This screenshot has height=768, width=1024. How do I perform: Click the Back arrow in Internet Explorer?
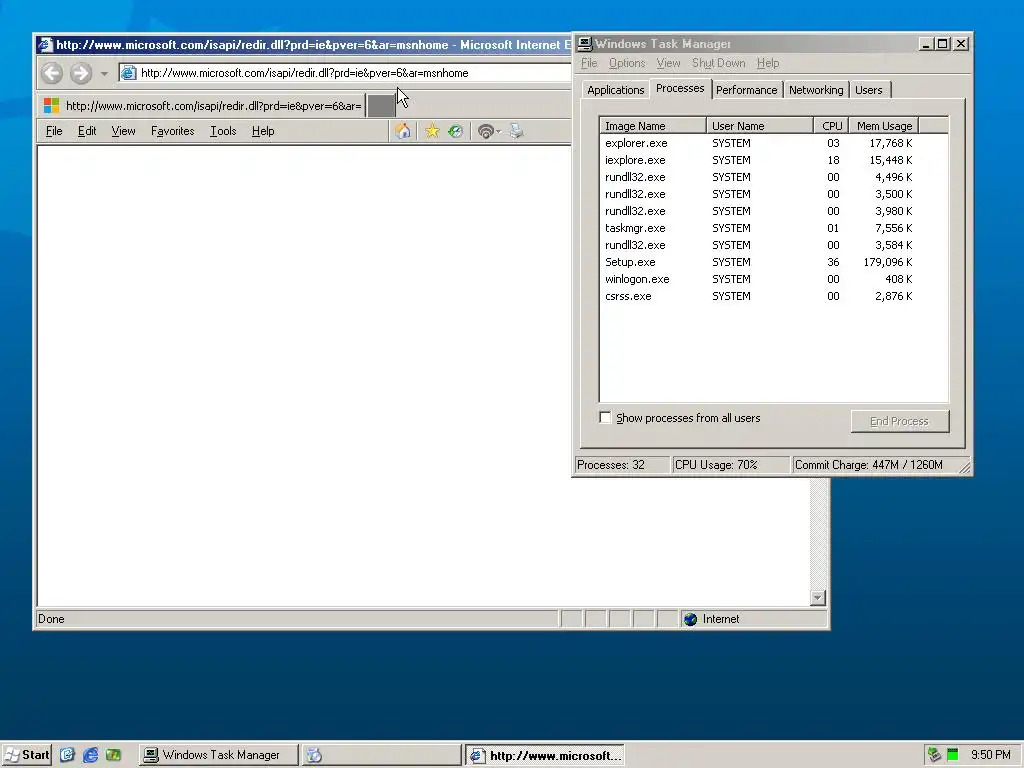tap(52, 73)
